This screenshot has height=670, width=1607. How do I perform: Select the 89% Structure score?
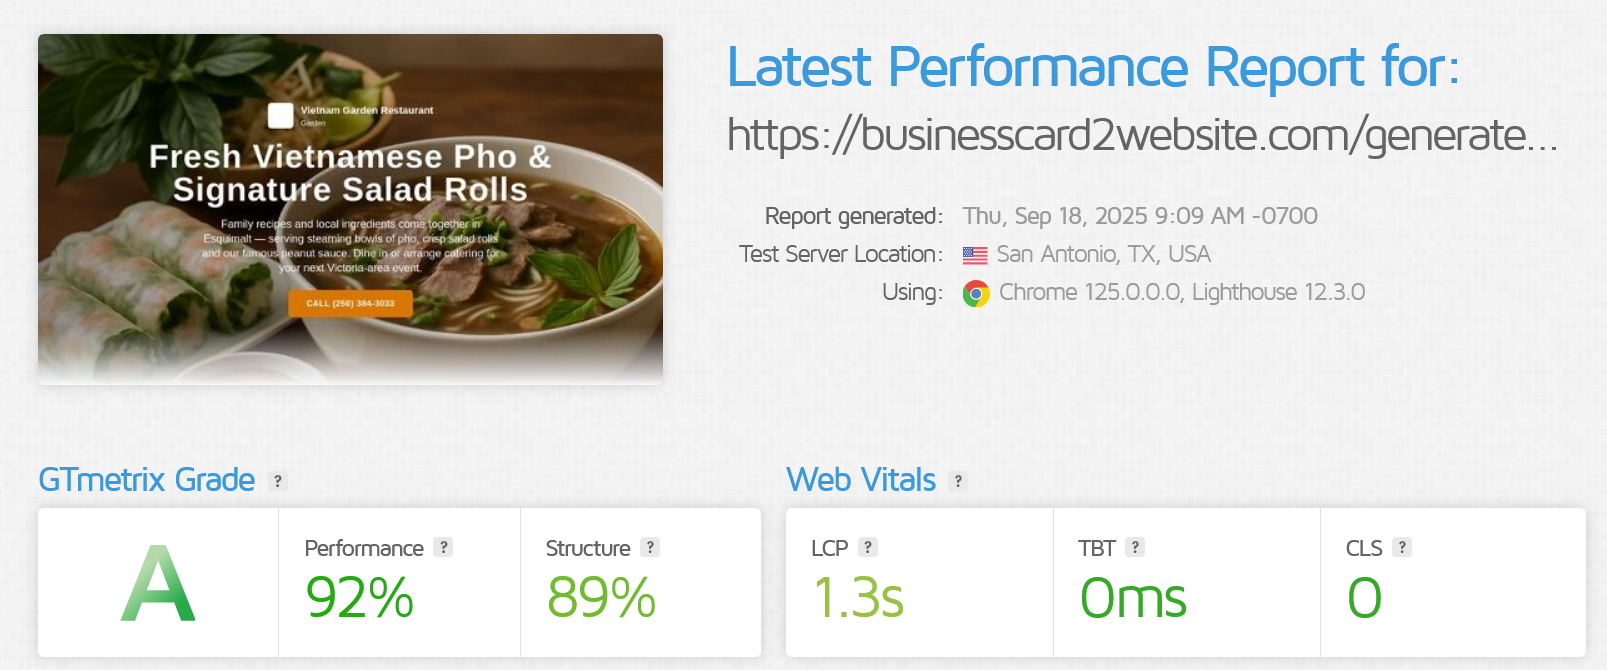(601, 598)
